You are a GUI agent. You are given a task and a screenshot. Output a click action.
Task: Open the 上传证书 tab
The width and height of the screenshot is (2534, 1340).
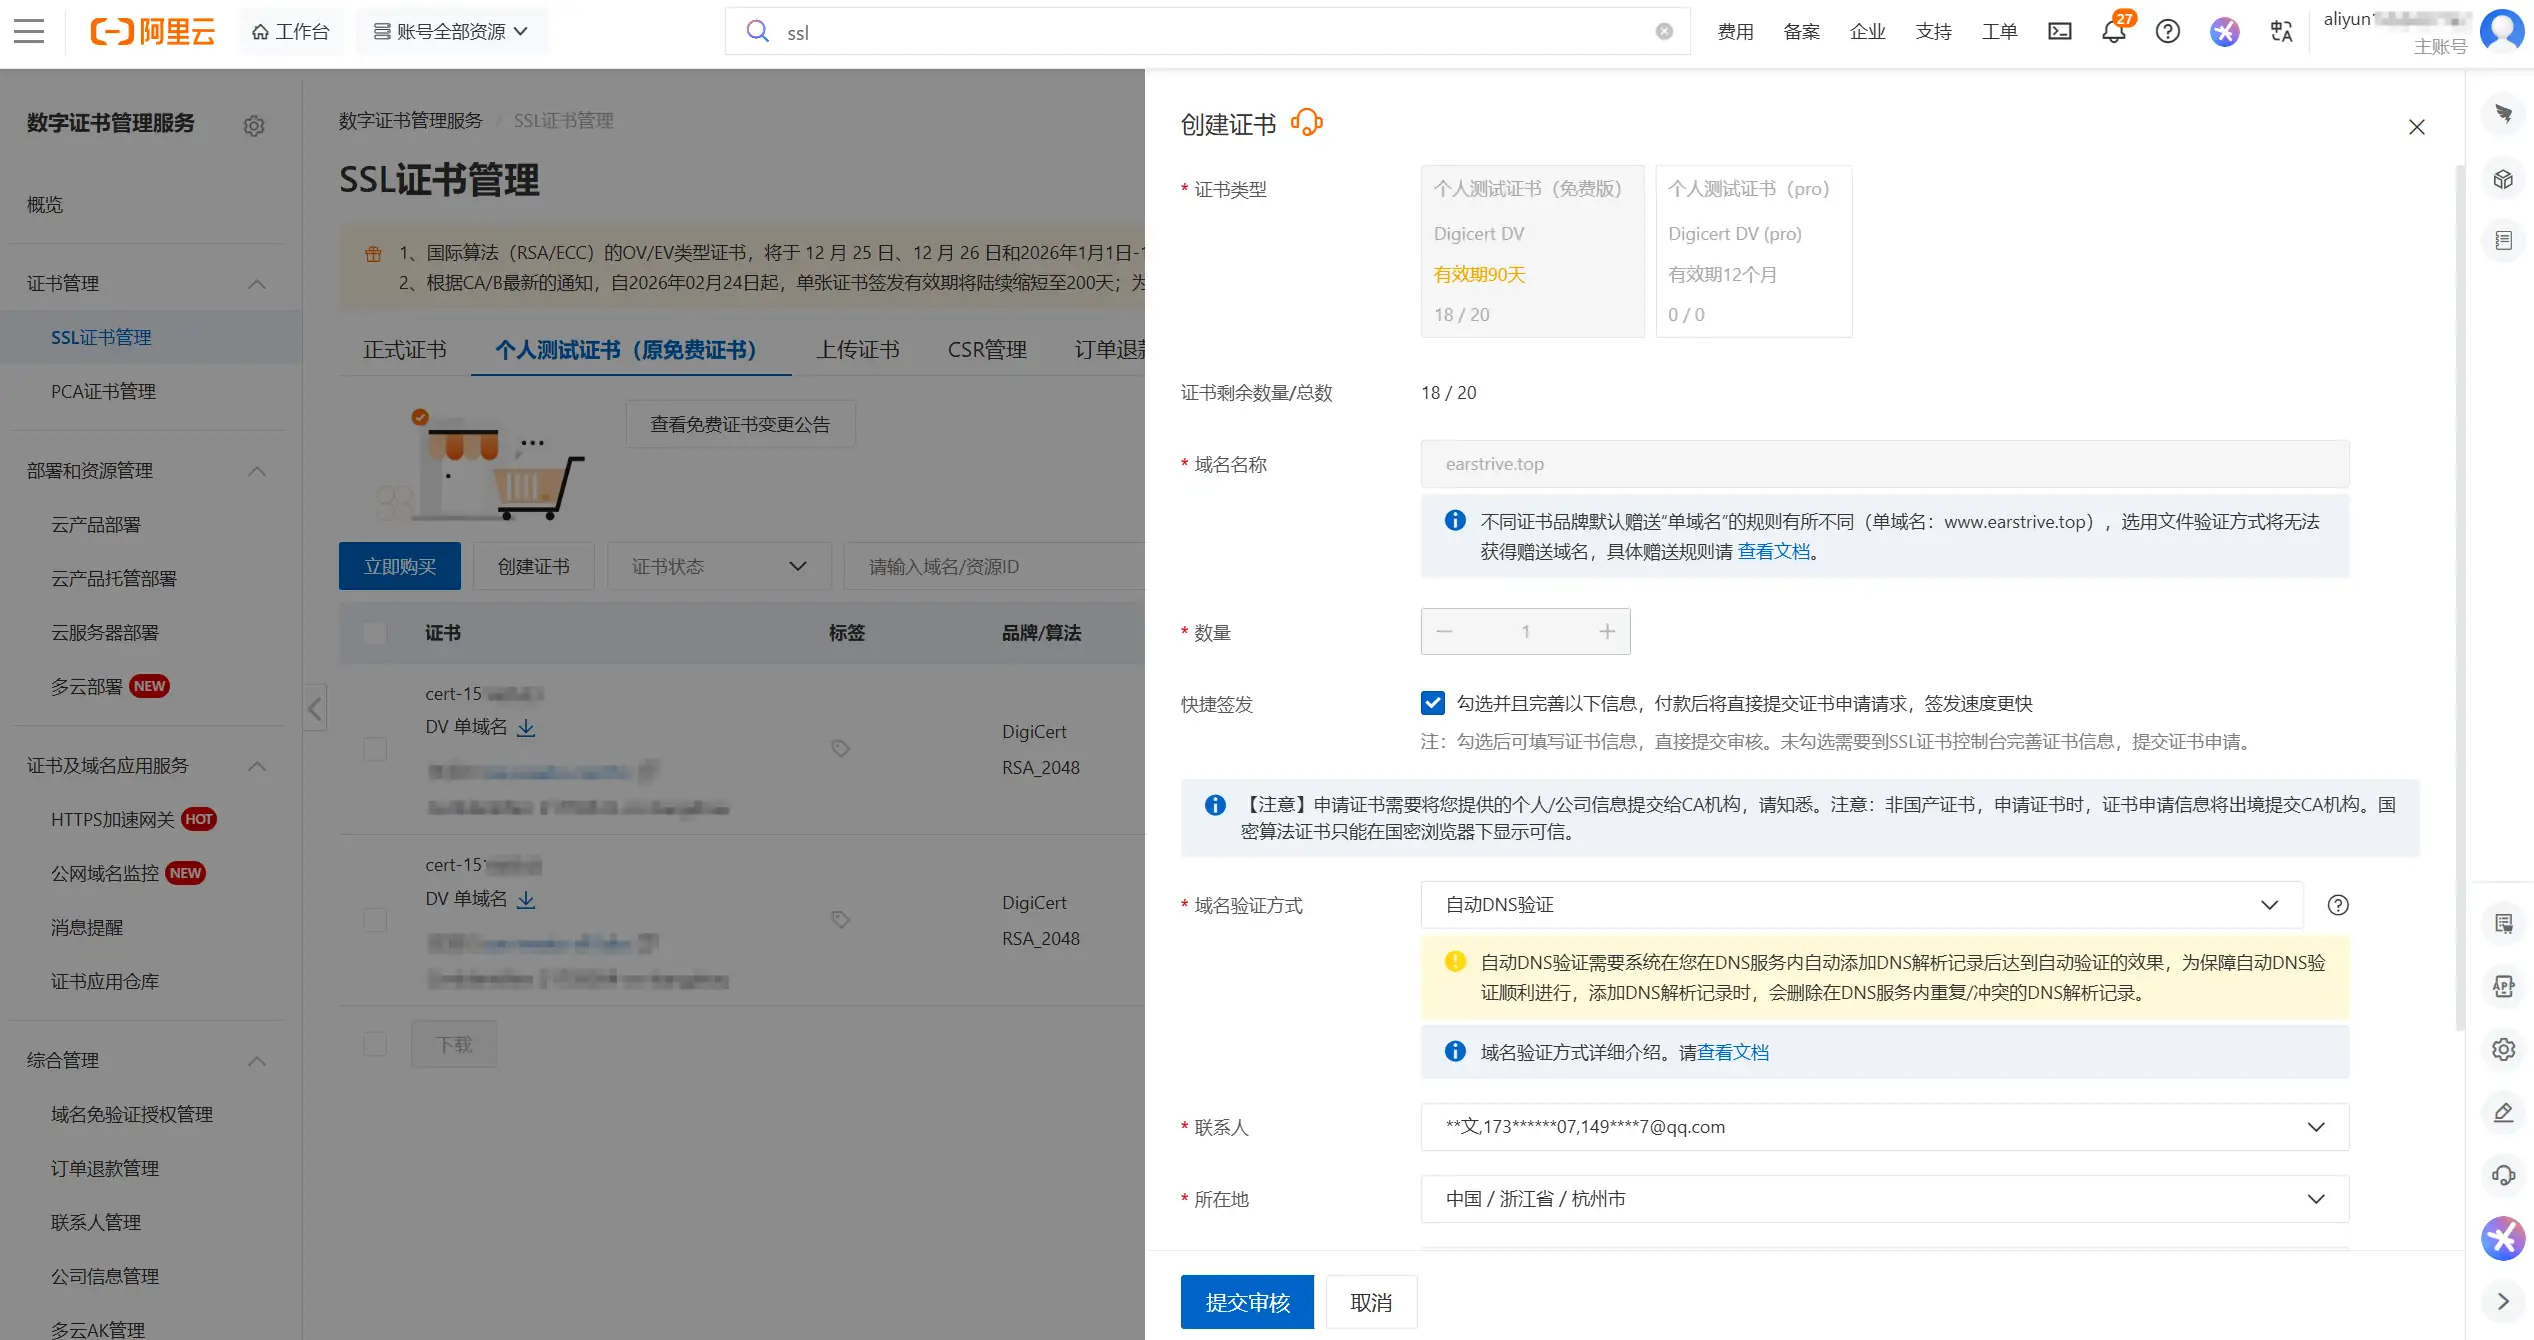pos(857,350)
